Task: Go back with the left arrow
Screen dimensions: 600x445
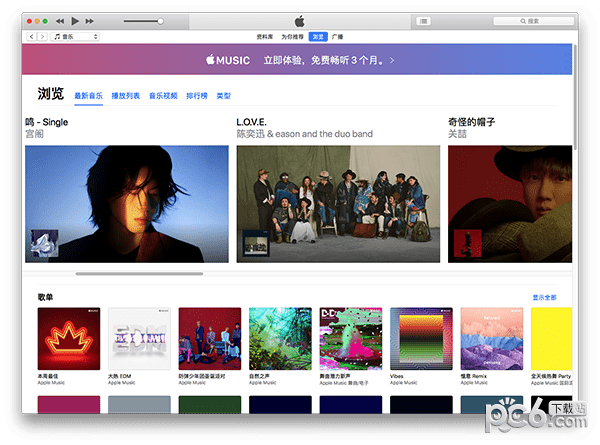Action: coord(32,37)
